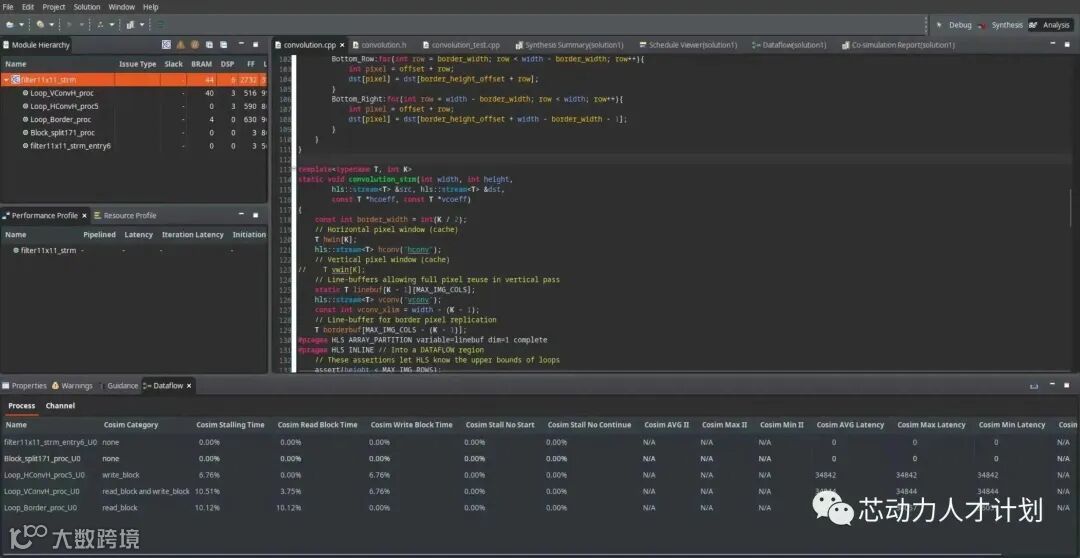Screen dimensions: 1080x558
Task: Switch to the Resource Profile tab
Action: point(125,216)
